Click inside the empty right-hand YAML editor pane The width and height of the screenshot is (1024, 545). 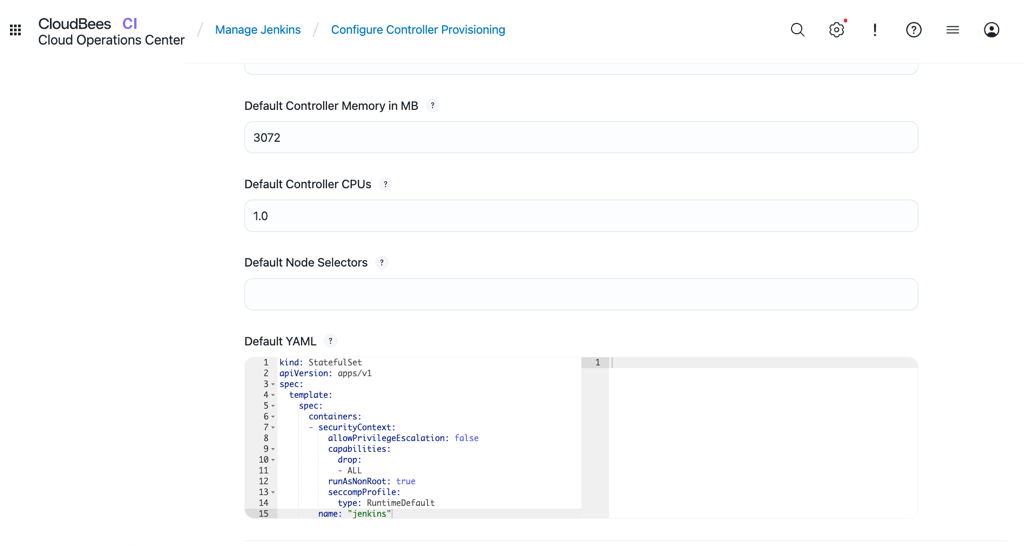pos(763,437)
